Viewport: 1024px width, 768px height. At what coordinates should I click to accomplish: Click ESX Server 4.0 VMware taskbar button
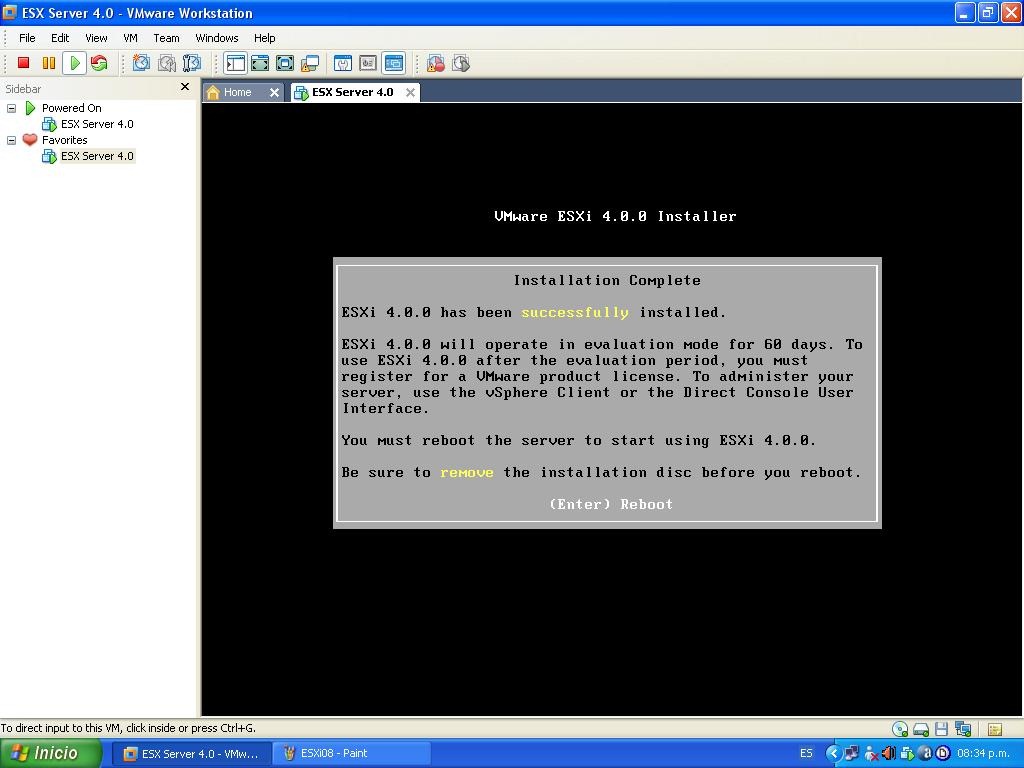tap(191, 754)
